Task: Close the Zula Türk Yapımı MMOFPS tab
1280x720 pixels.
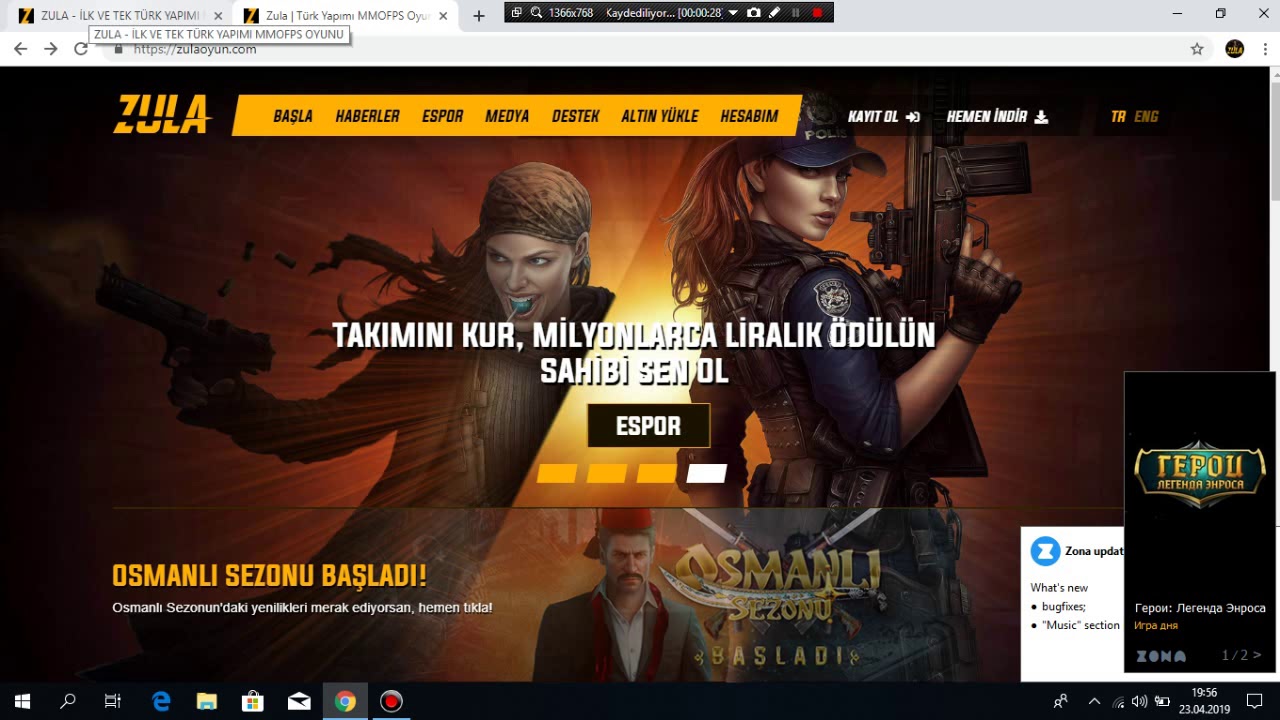Action: coord(443,16)
